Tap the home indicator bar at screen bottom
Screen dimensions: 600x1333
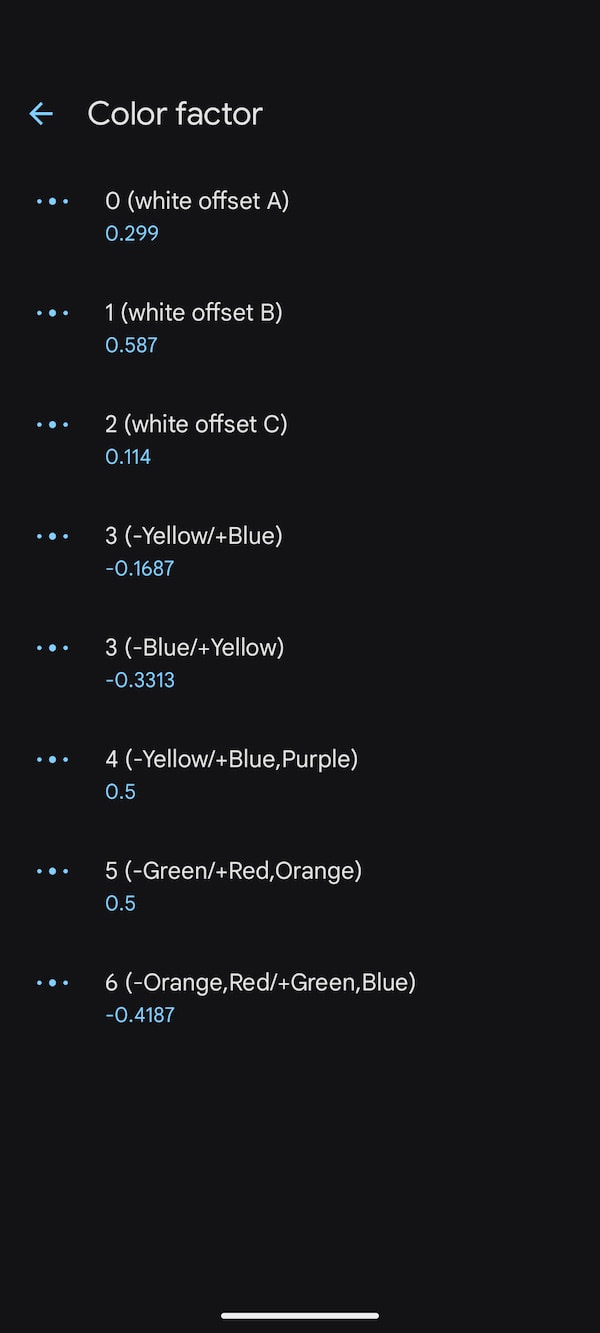click(300, 1316)
